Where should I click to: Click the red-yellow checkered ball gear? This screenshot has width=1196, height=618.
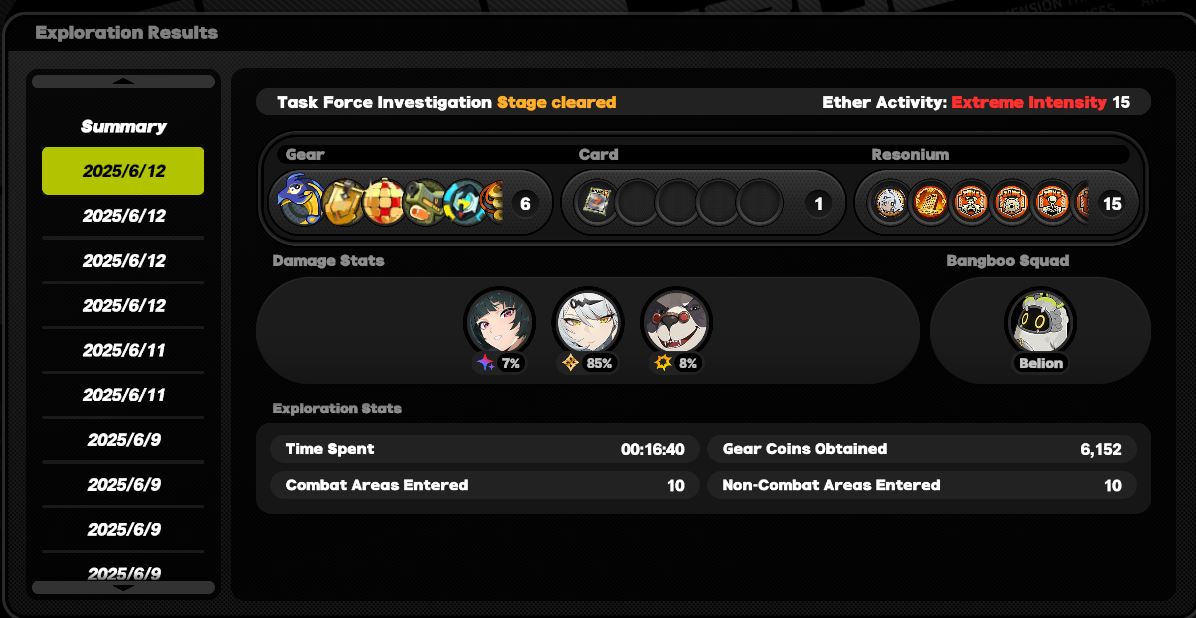tap(383, 202)
